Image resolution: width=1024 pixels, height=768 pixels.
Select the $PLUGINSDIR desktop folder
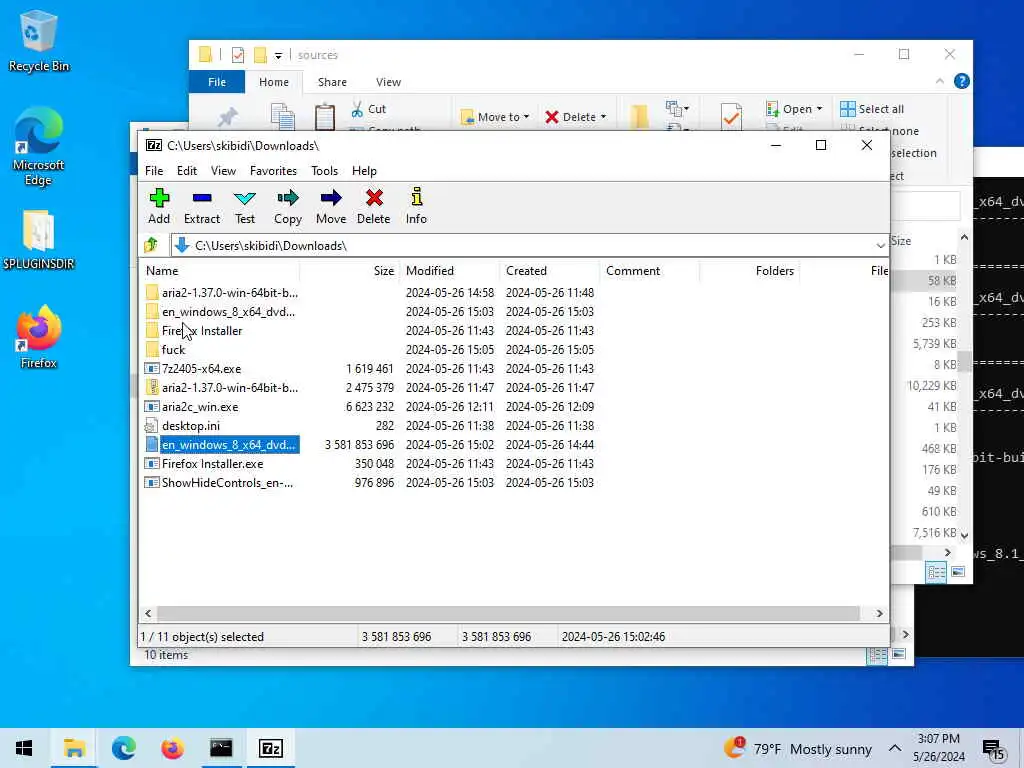click(x=39, y=240)
